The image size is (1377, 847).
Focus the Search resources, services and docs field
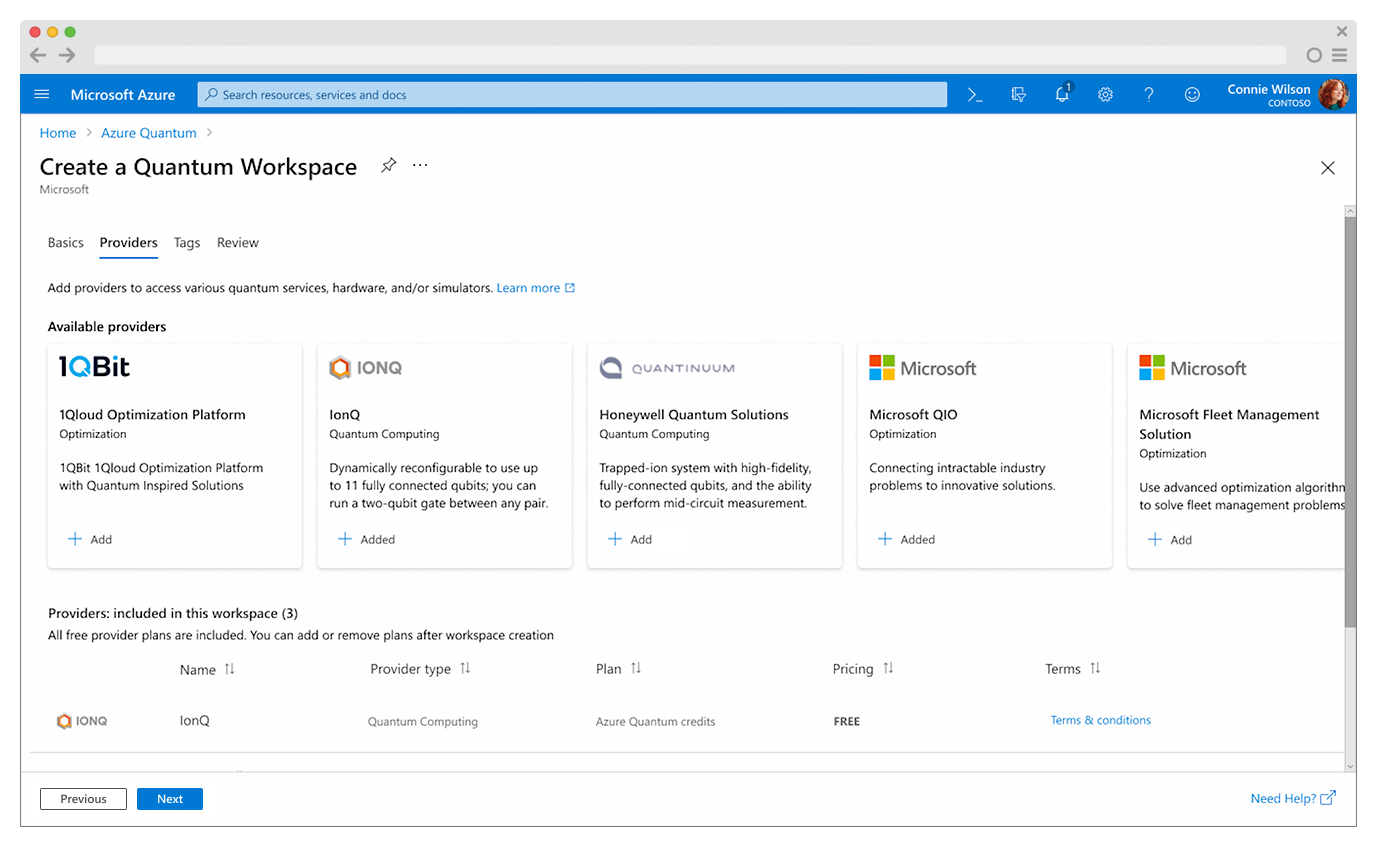[572, 94]
